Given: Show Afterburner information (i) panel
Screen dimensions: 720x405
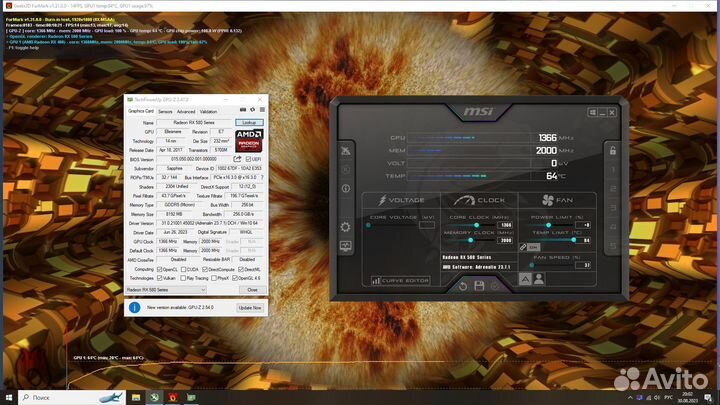Looking at the screenshot, I should point(346,188).
